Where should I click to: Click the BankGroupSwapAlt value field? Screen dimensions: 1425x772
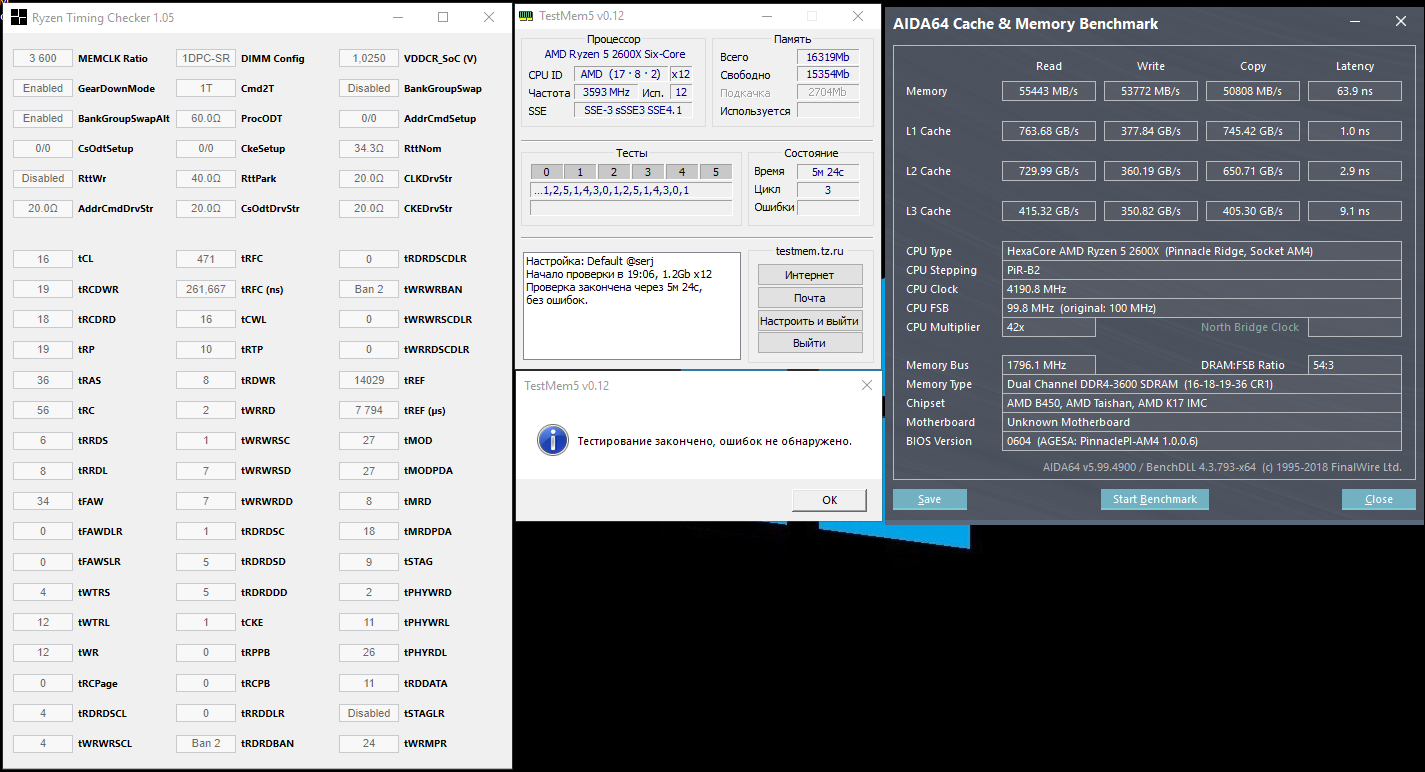click(43, 118)
